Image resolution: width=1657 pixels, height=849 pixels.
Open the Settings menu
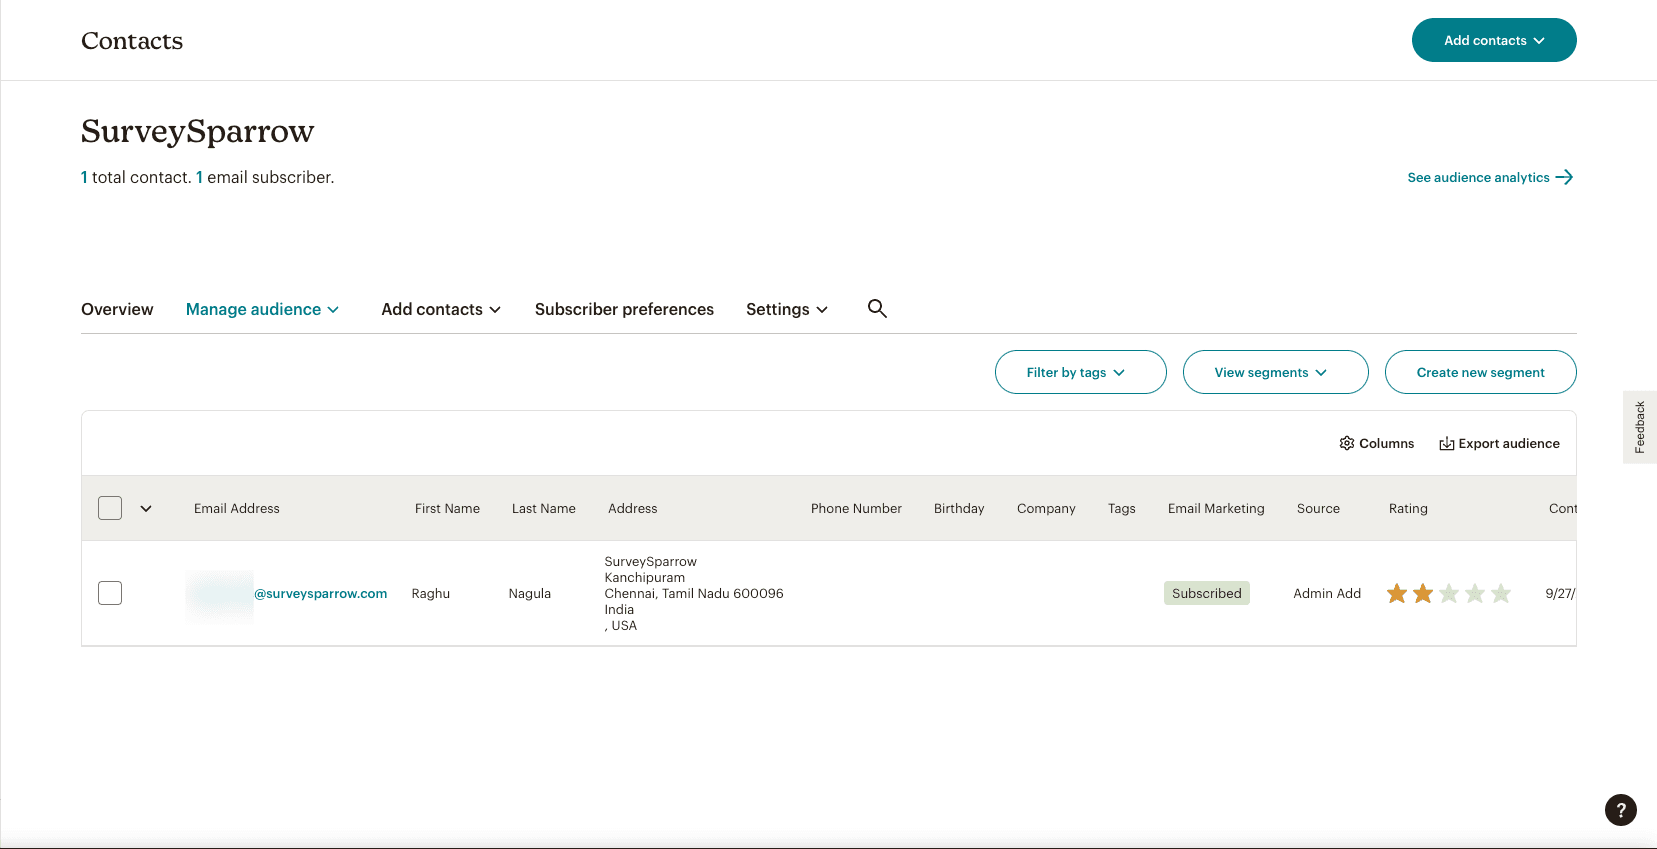[x=786, y=309]
